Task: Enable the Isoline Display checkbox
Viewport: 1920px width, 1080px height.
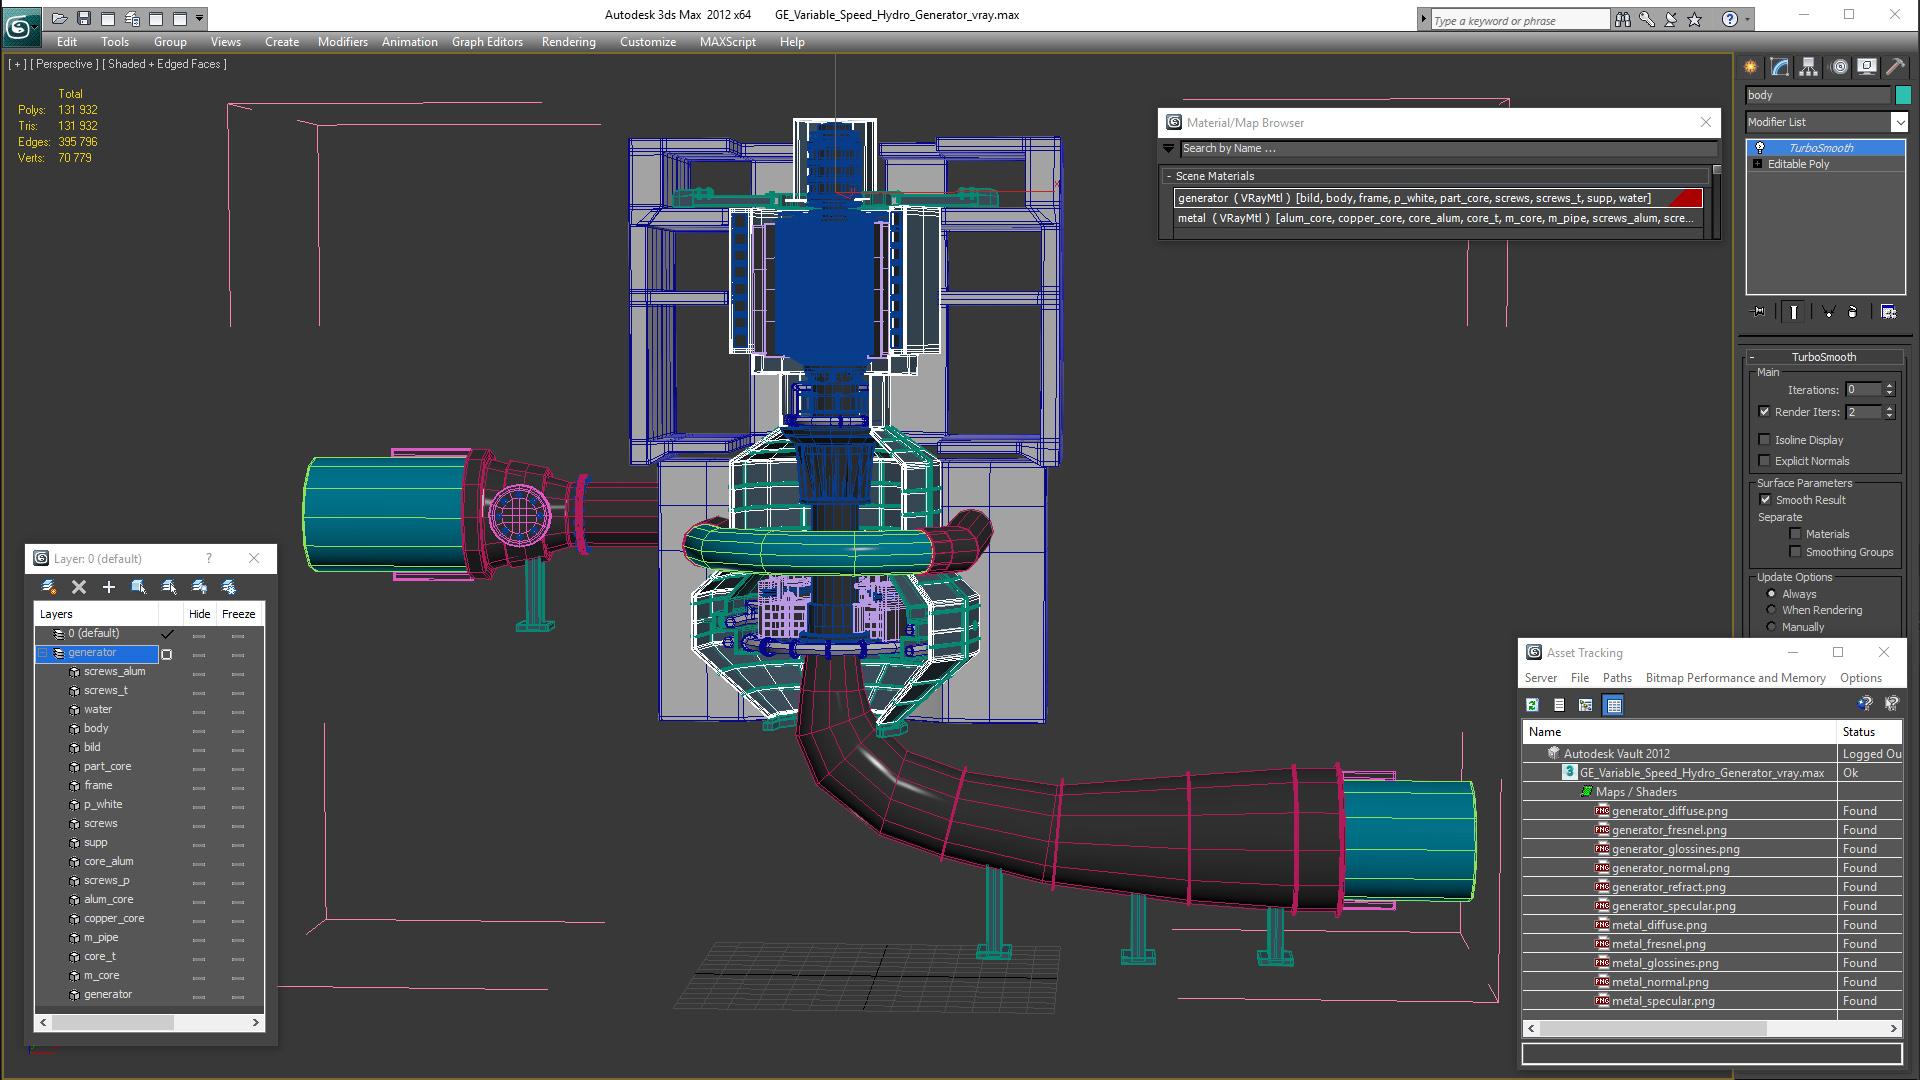Action: [1765, 440]
